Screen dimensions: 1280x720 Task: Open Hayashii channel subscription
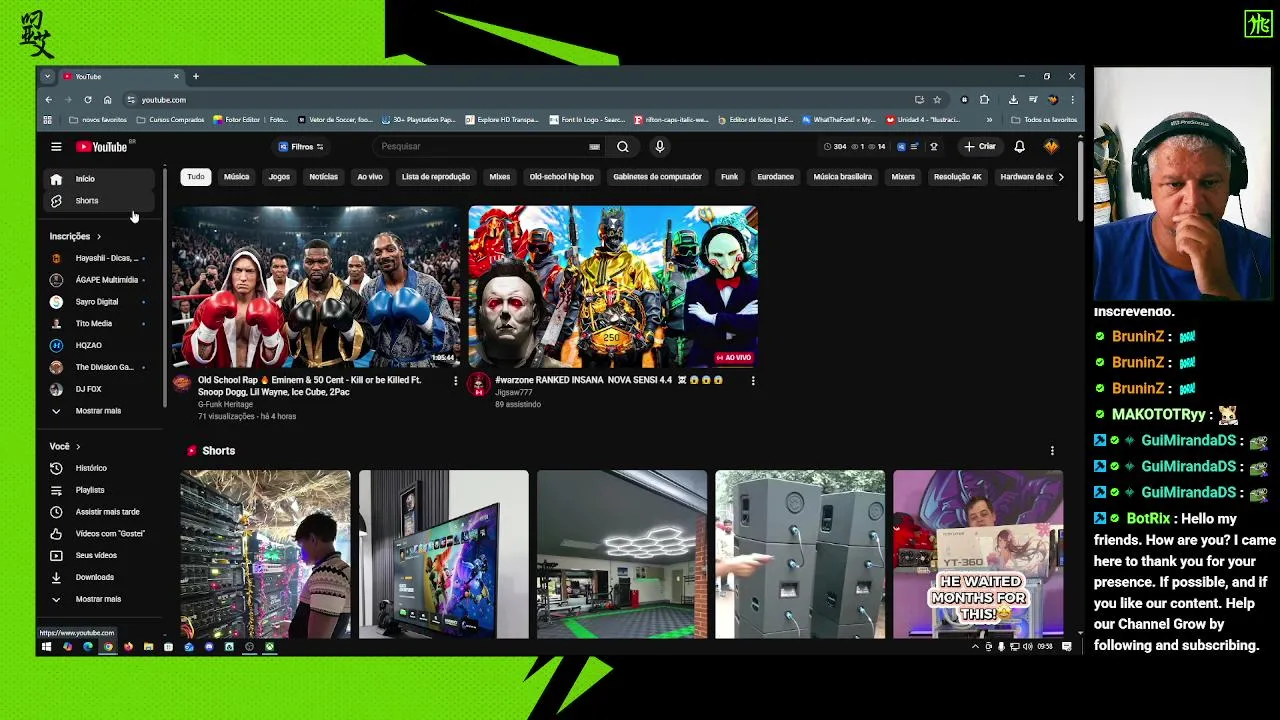point(100,258)
